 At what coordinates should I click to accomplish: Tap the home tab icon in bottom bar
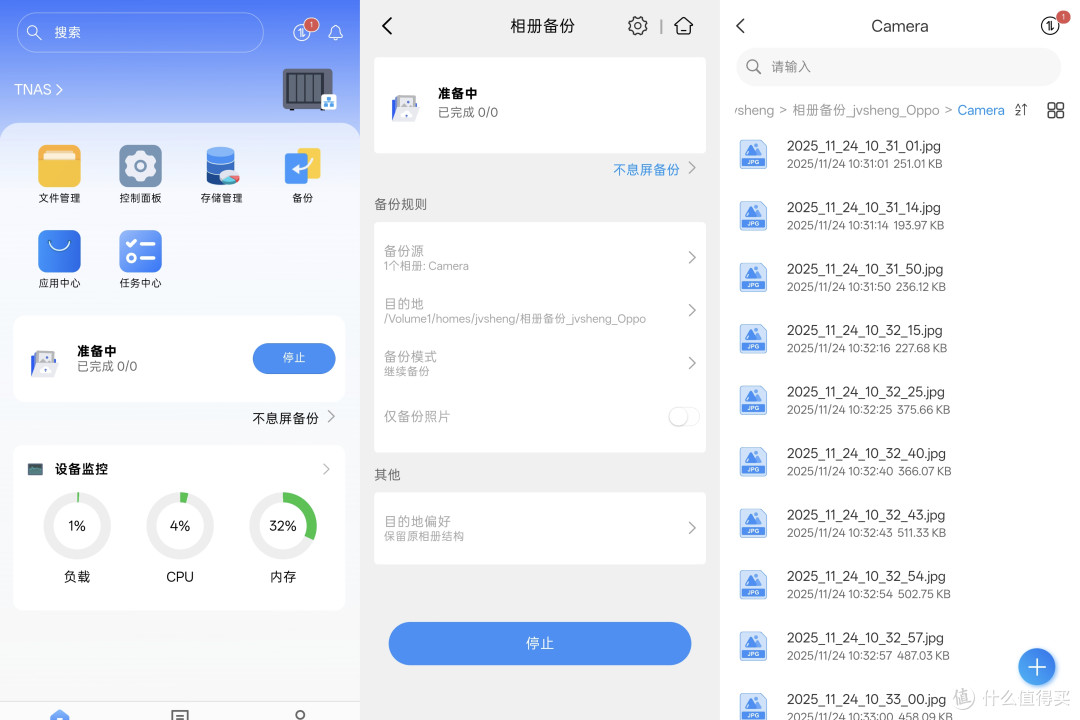point(60,714)
